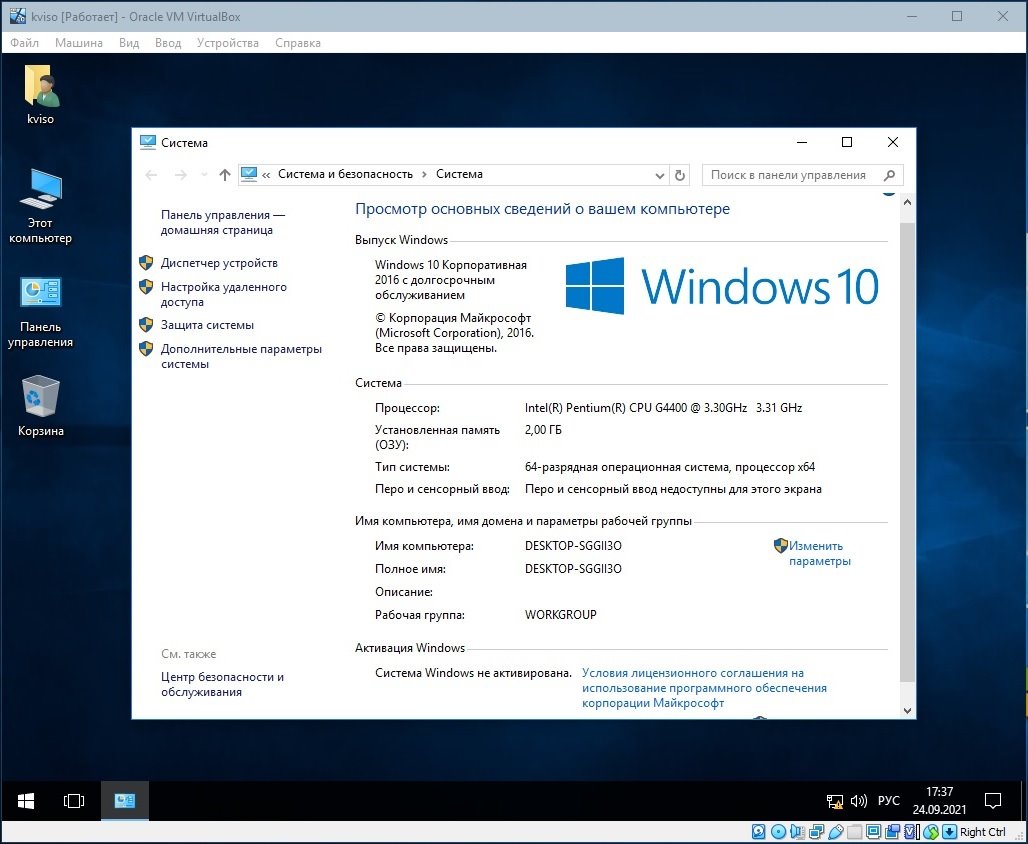Expand the address bar history dropdown
The height and width of the screenshot is (844, 1028).
pos(660,175)
